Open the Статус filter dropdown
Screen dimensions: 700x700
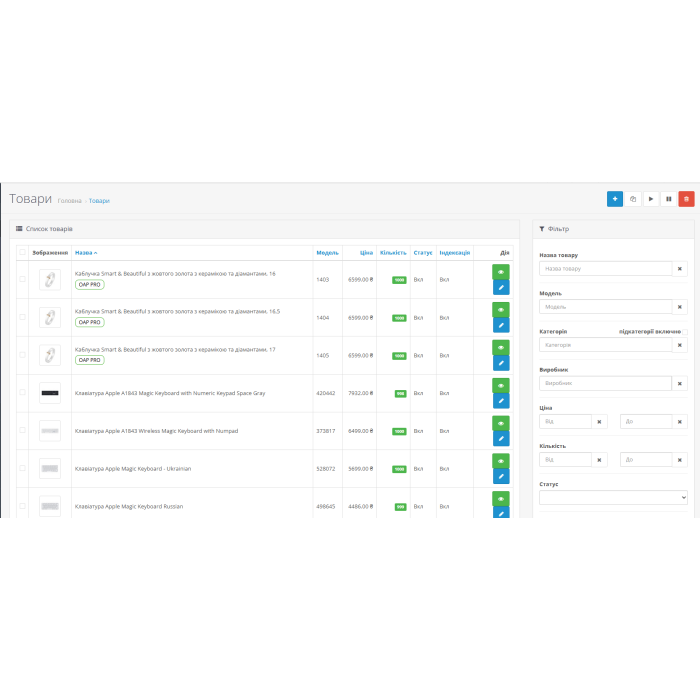(613, 497)
